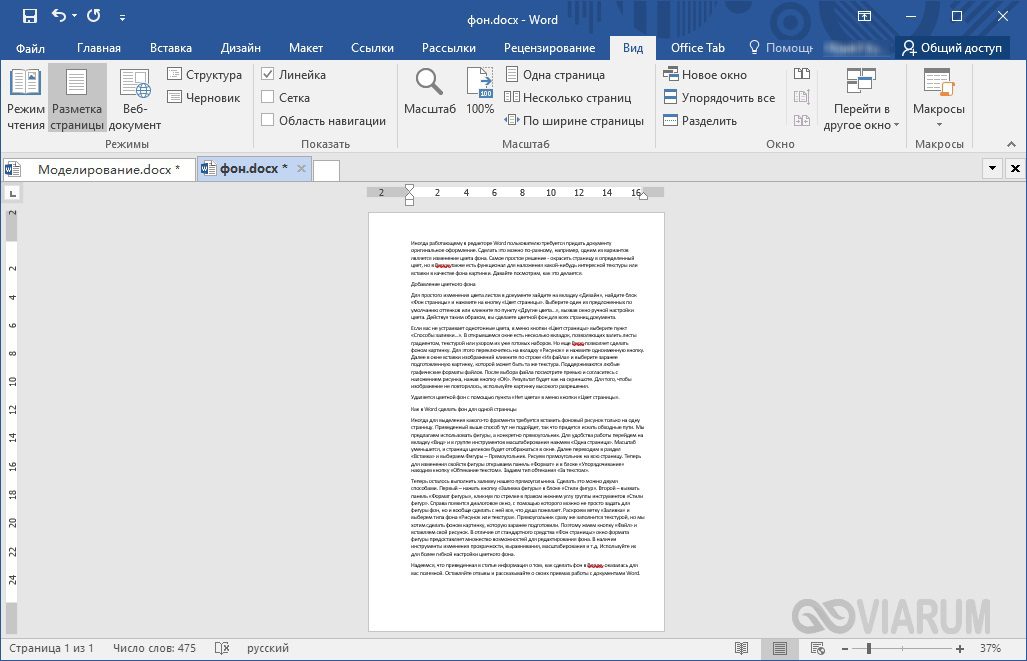Switch to the Дизайн tab
This screenshot has height=661, width=1027.
pos(240,48)
